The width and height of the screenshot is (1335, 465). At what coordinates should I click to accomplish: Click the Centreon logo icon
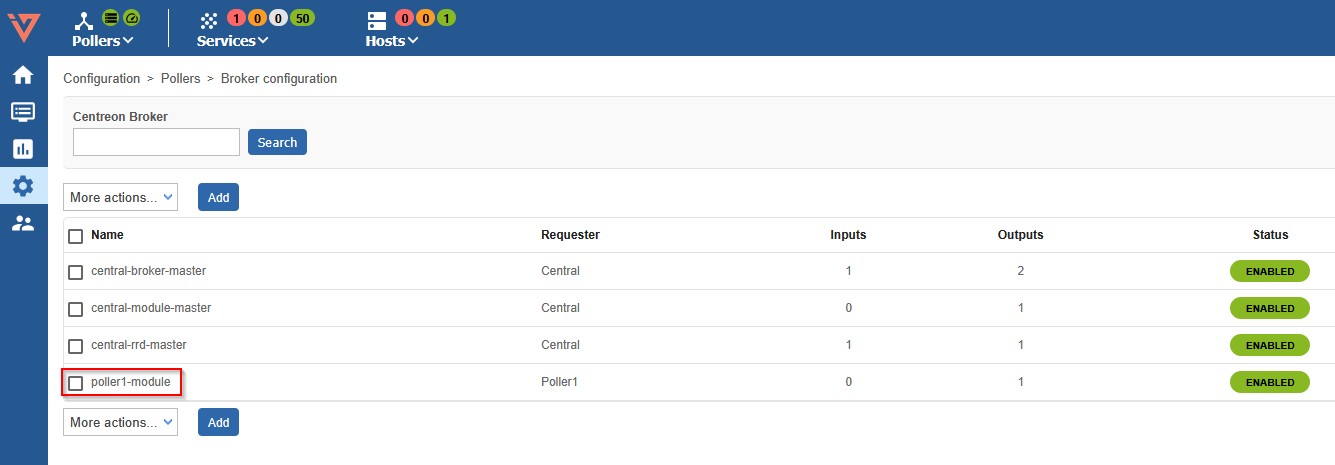point(23,26)
